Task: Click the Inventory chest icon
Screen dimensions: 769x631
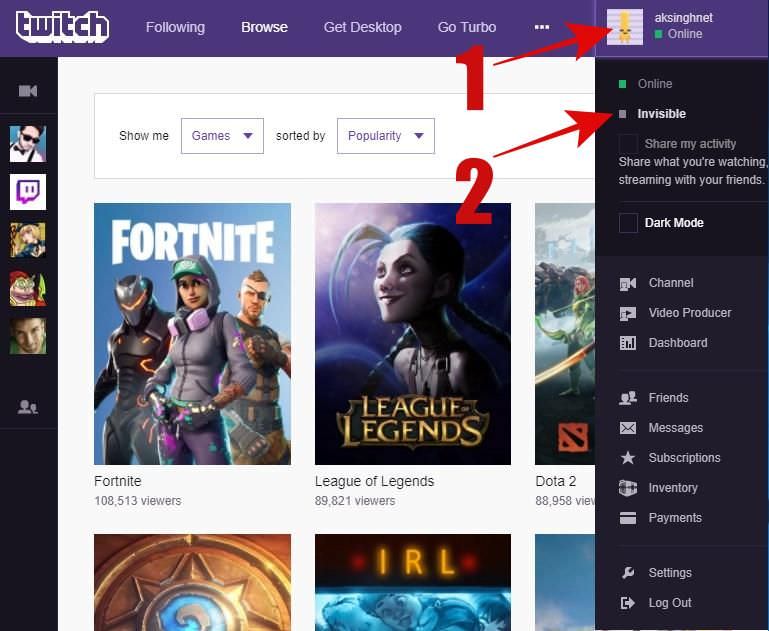Action: pos(628,488)
